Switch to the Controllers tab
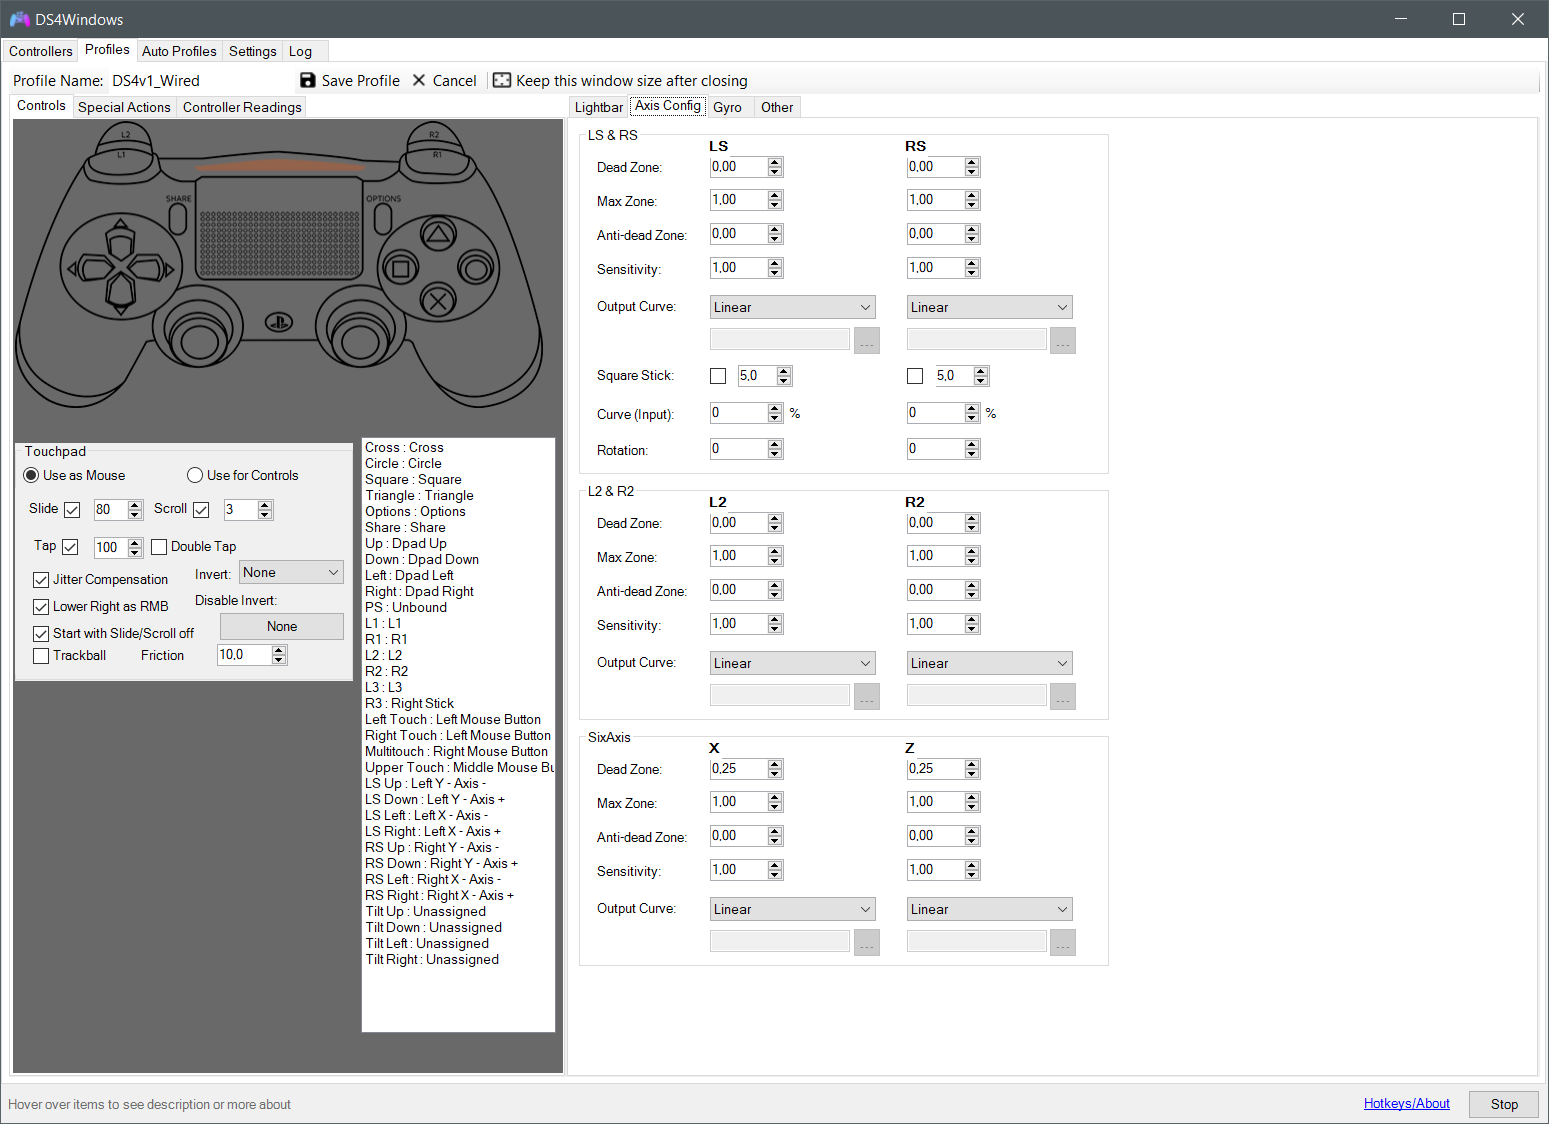Screen dimensions: 1549x1125 coord(41,51)
